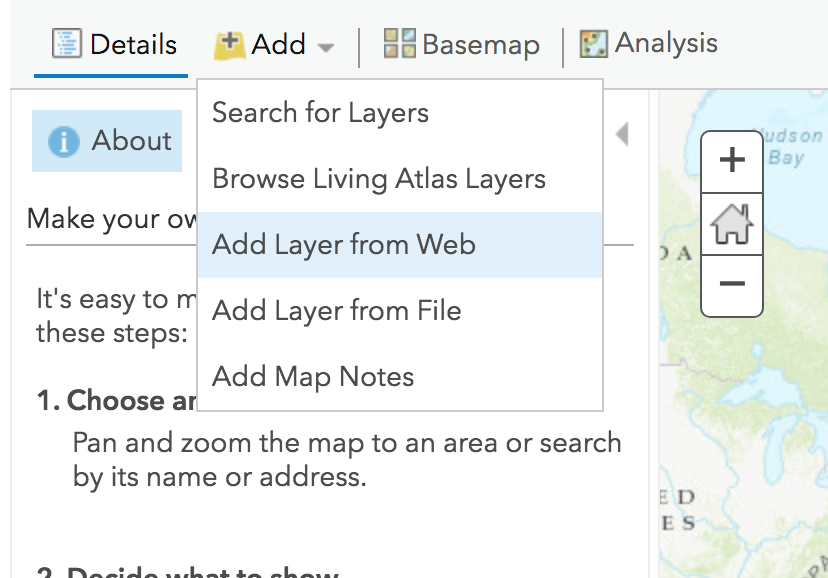Select Search for Layers
This screenshot has width=828, height=578.
tap(318, 113)
